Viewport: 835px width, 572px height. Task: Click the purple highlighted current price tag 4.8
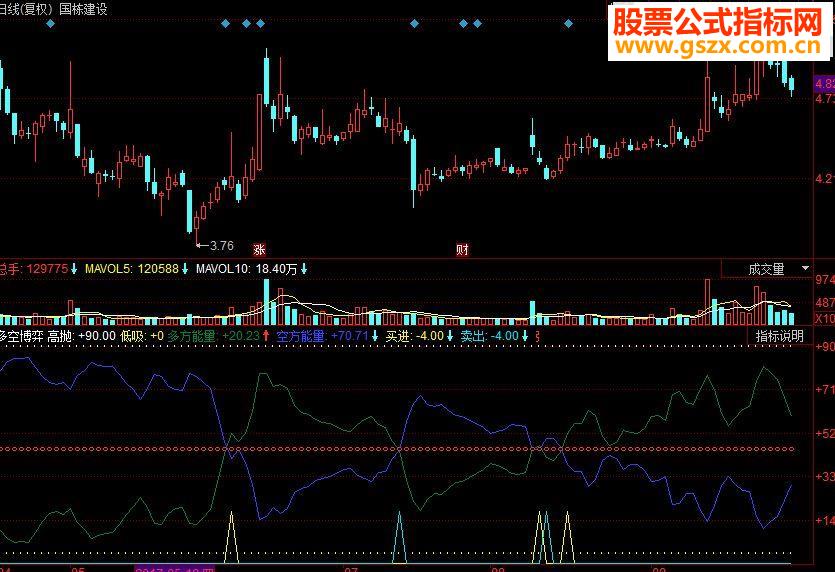coord(824,84)
